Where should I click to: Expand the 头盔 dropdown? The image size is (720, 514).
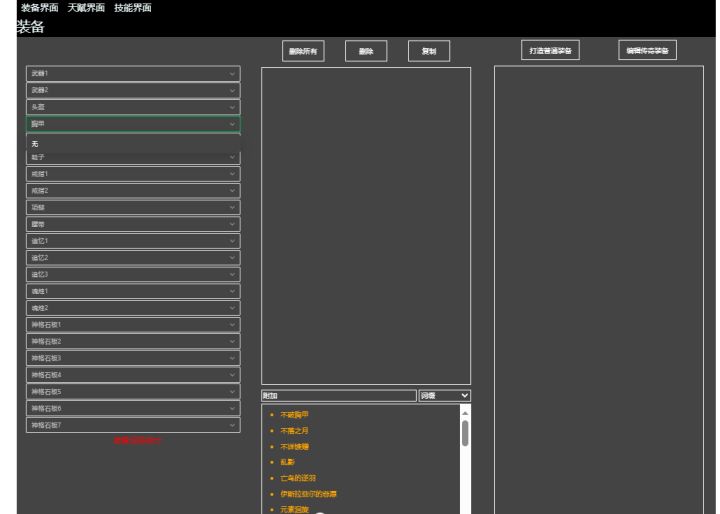point(133,107)
